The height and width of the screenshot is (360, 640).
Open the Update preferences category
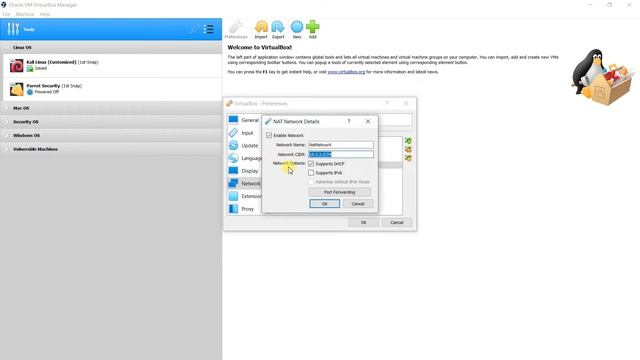[x=244, y=145]
